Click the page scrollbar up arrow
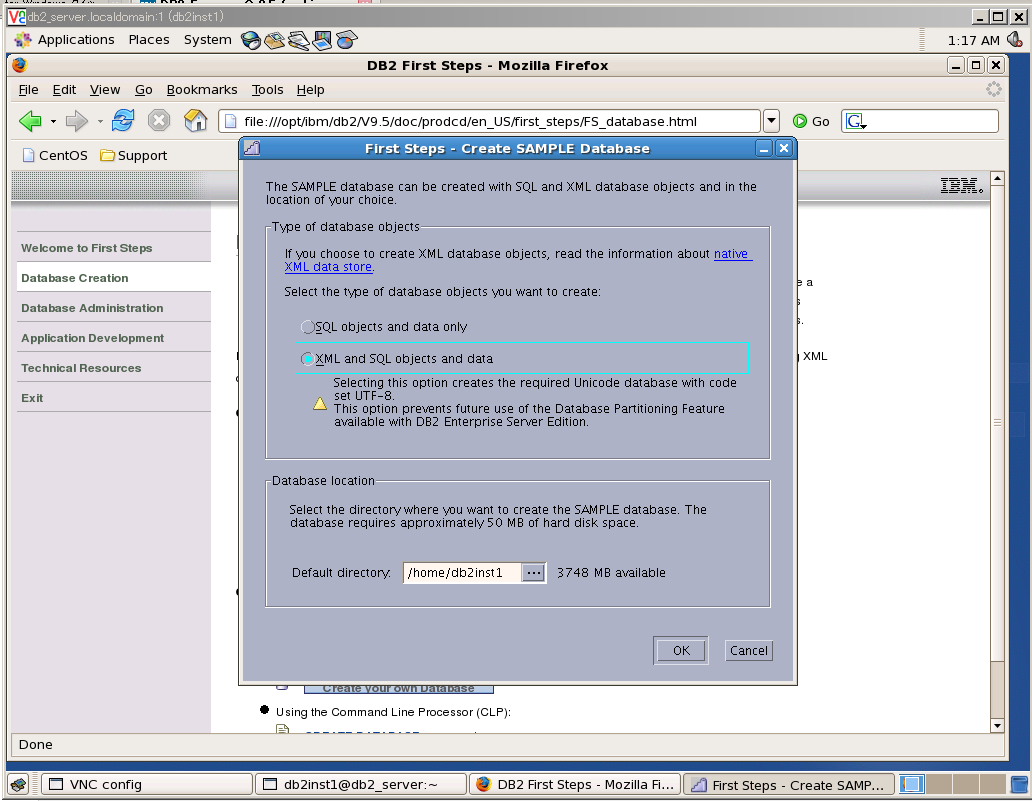This screenshot has height=801, width=1032. point(997,178)
